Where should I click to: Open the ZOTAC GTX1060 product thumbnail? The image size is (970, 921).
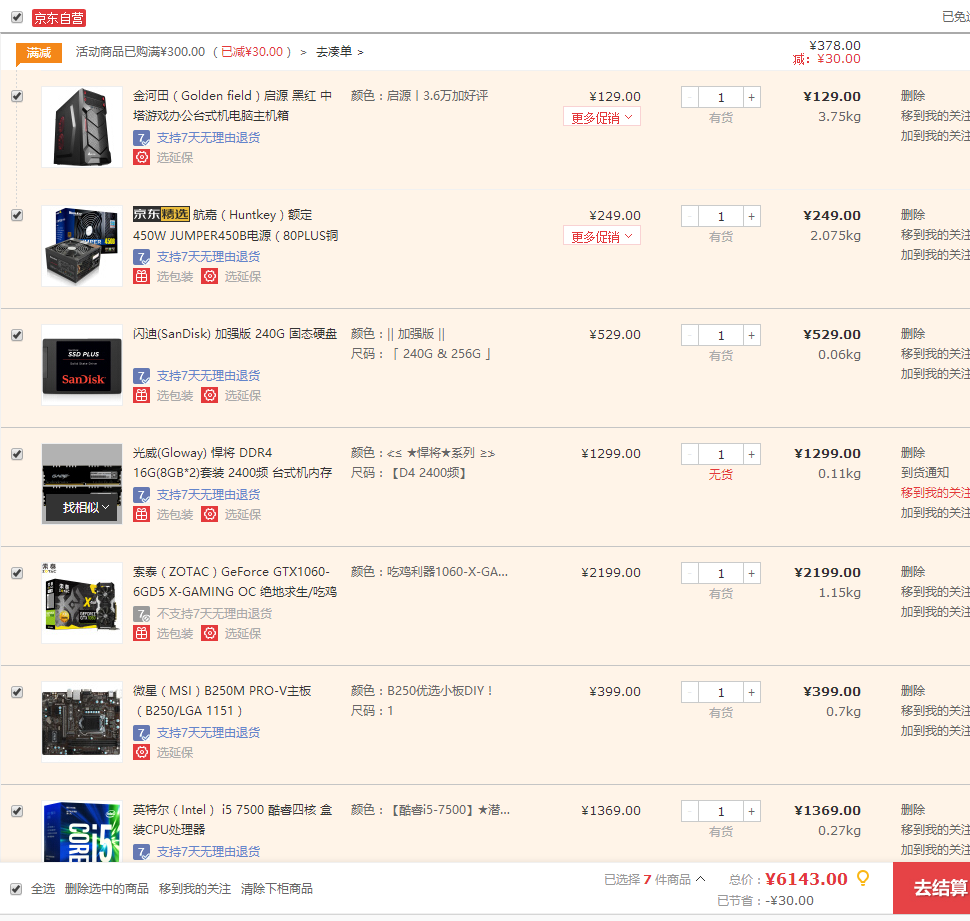[82, 603]
